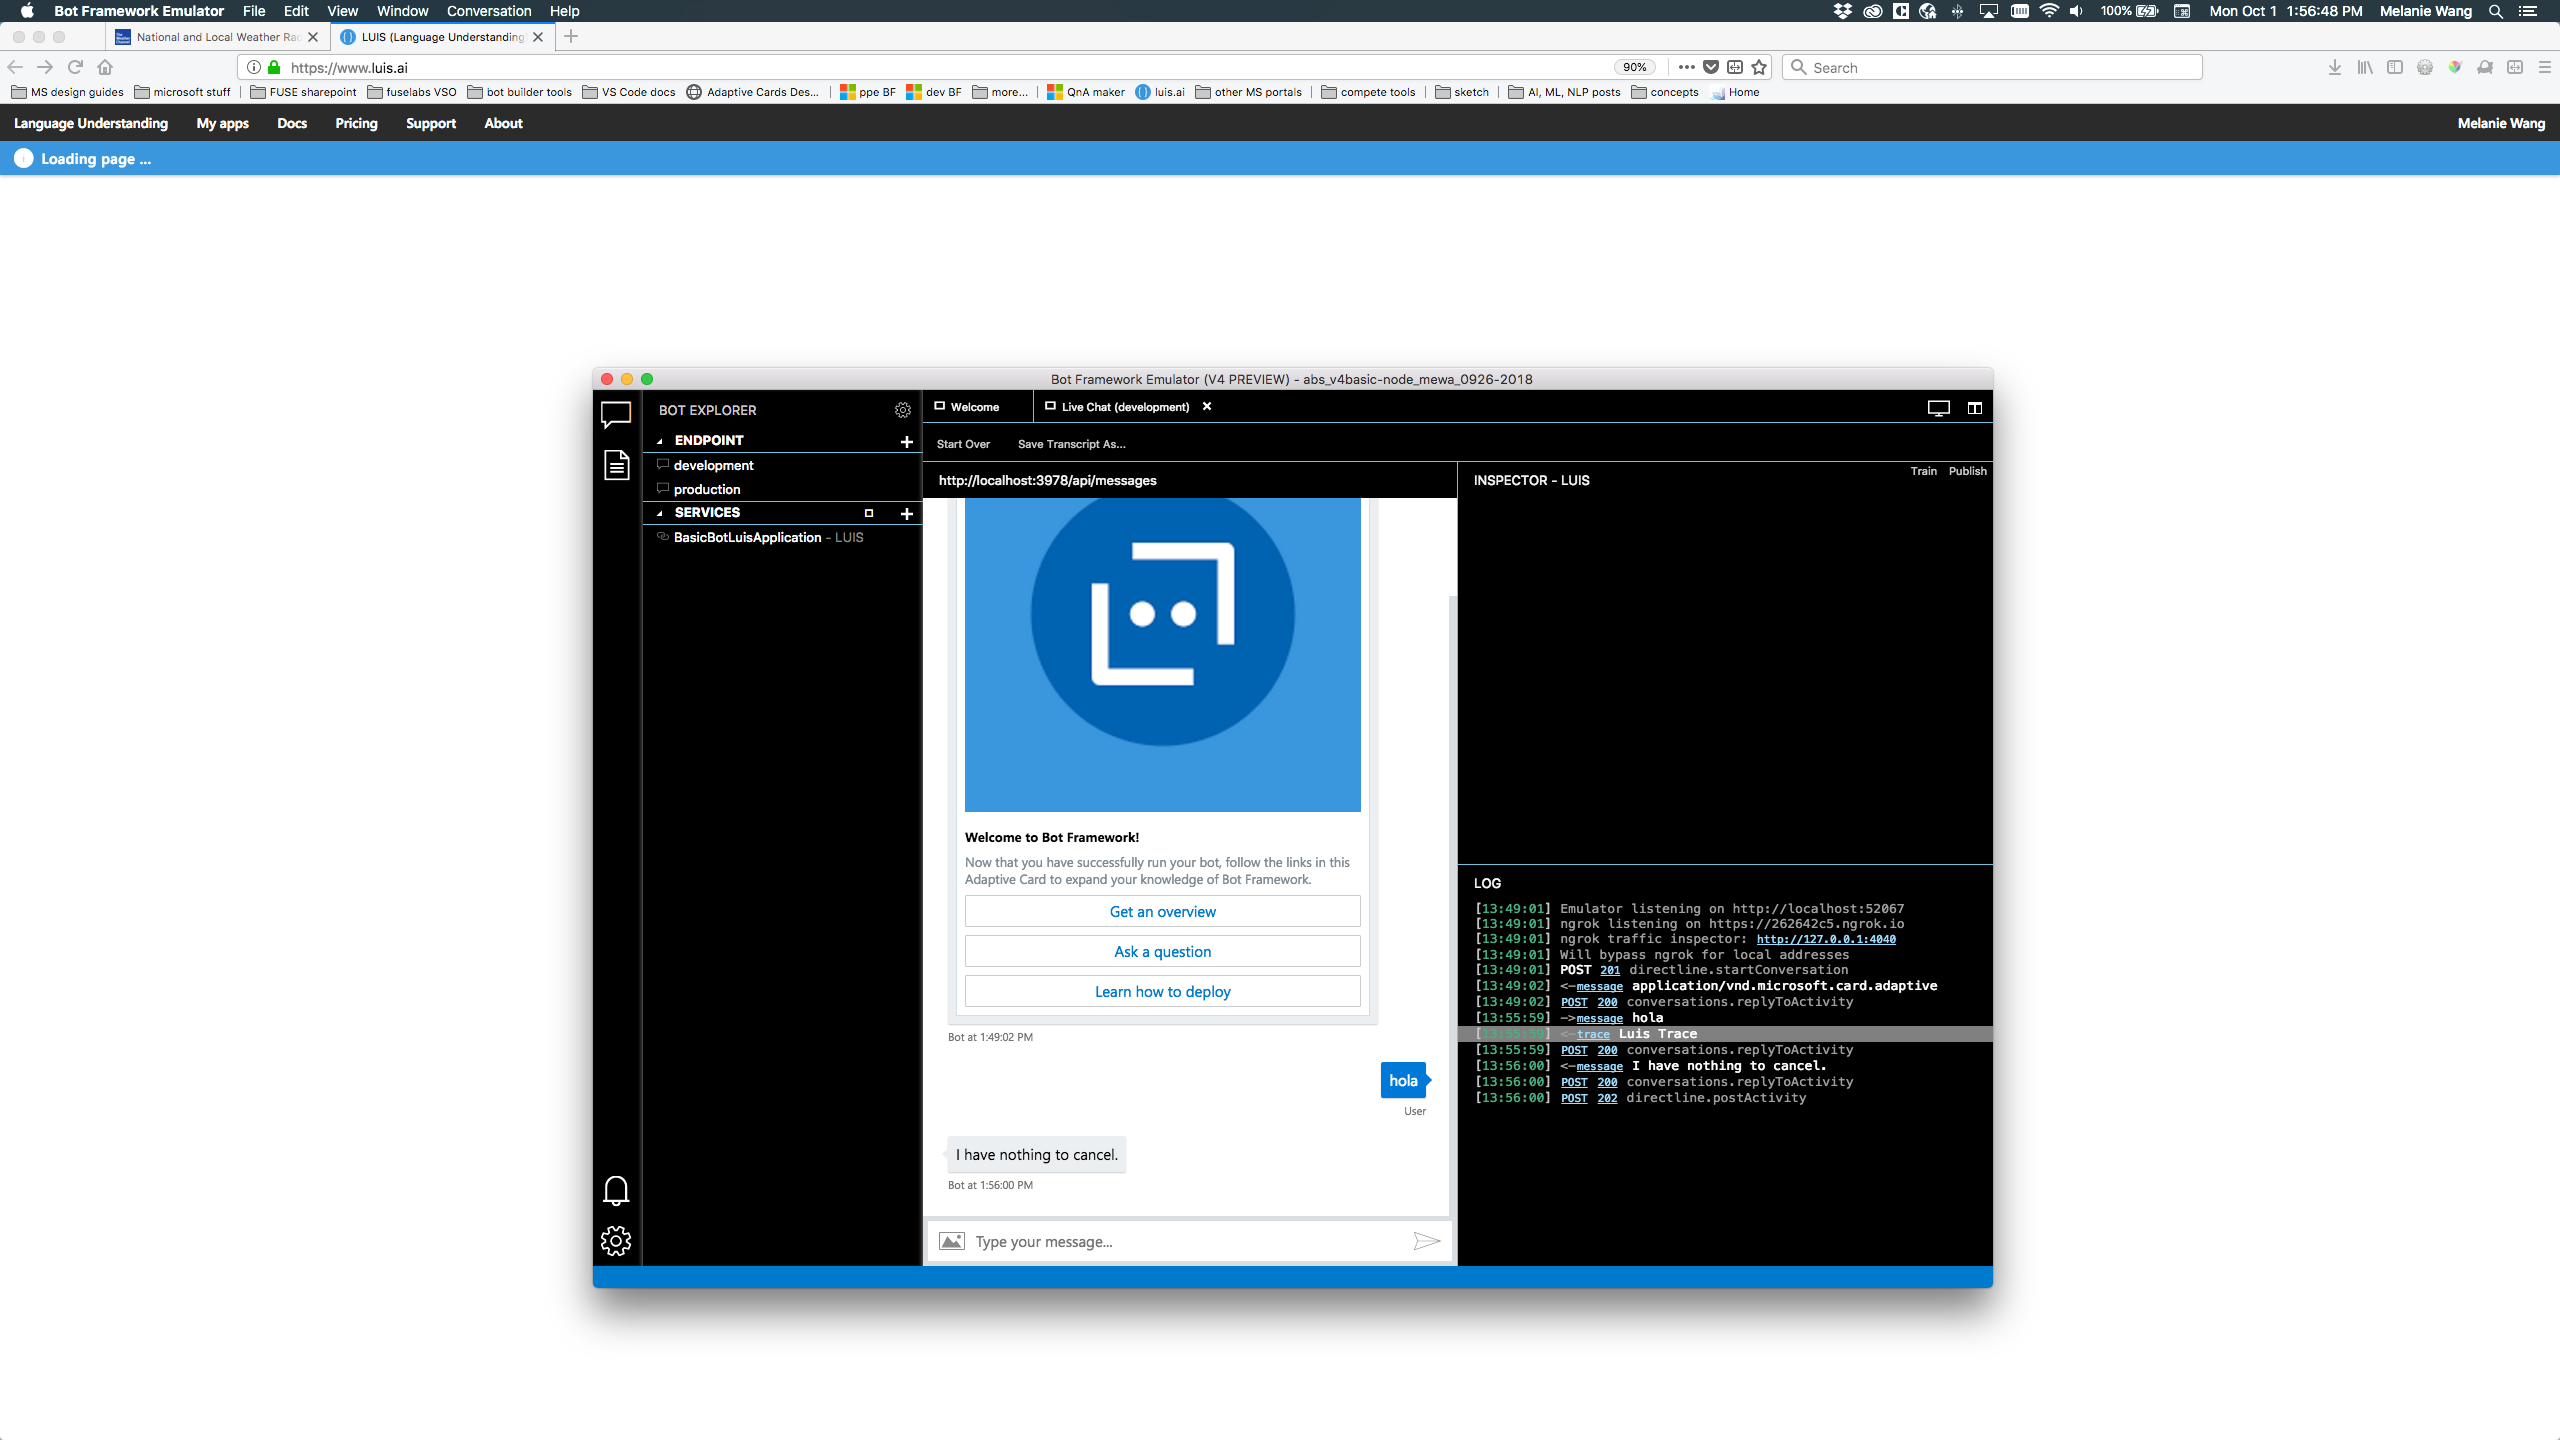The image size is (2560, 1440).
Task: Click the Start Over button
Action: coord(963,444)
